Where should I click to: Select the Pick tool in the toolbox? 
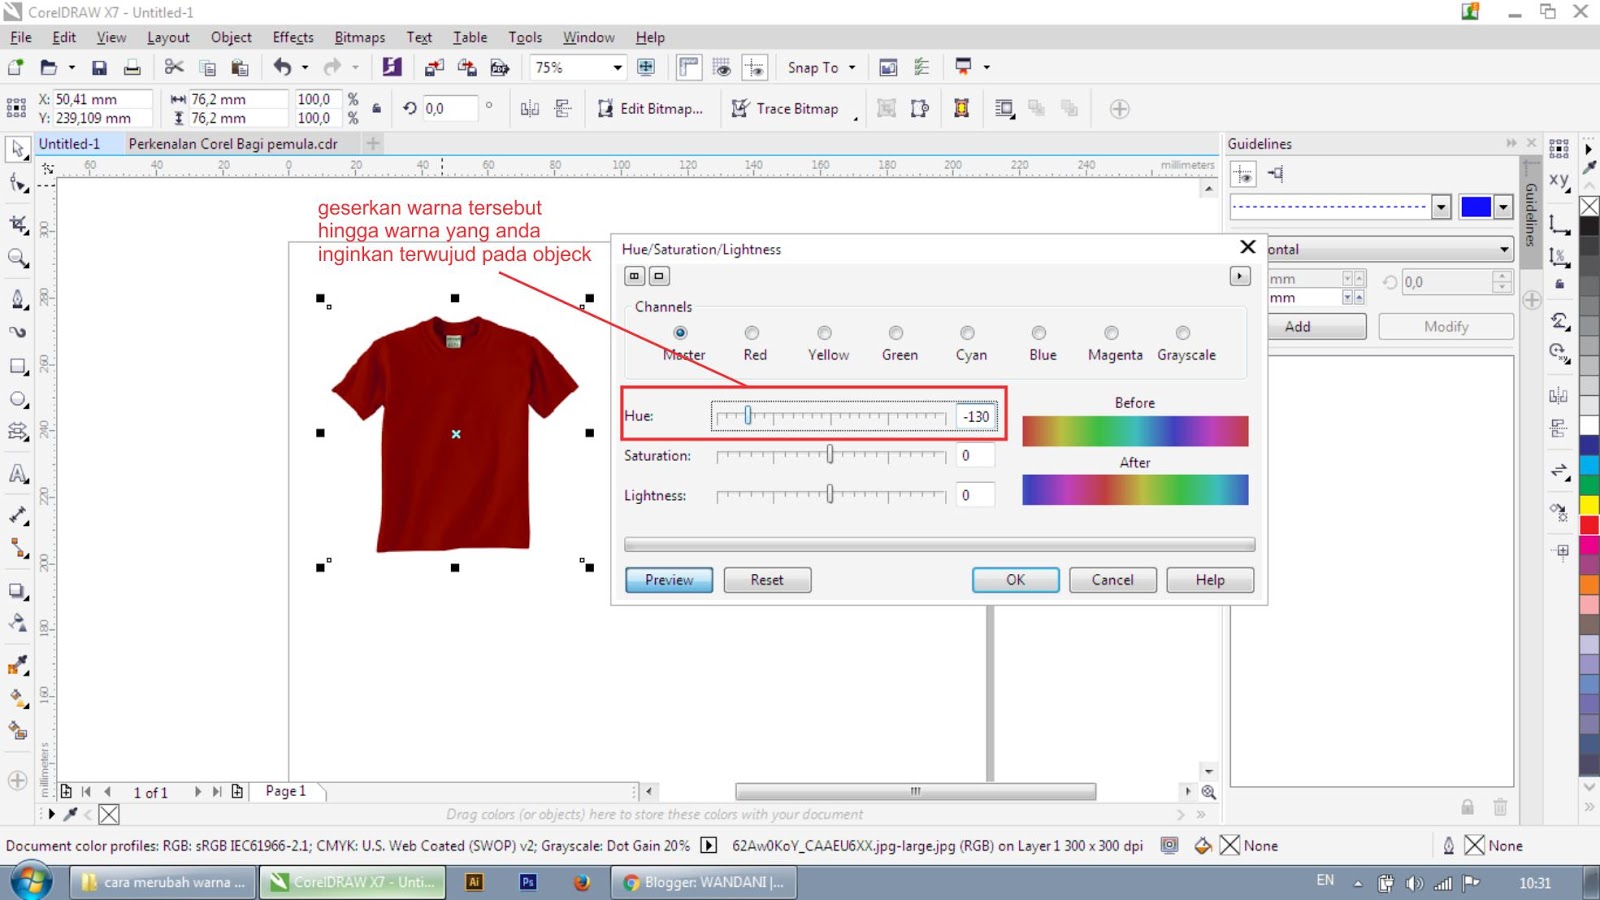(18, 150)
